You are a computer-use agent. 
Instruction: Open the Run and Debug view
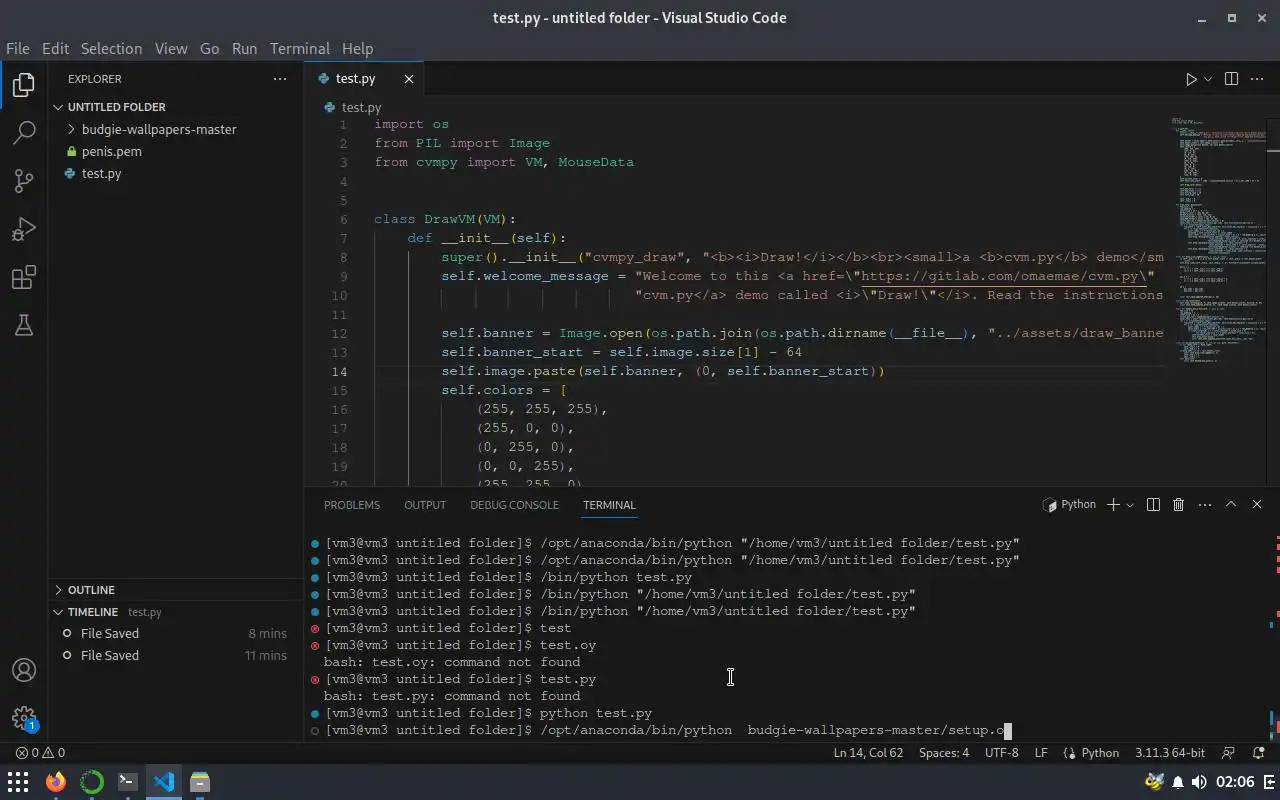tap(24, 229)
